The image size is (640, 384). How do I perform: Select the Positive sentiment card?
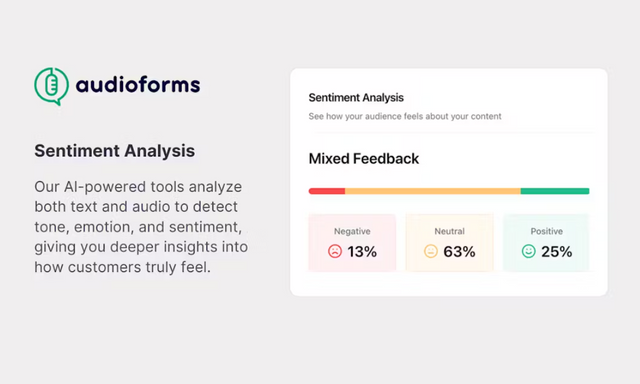click(546, 242)
